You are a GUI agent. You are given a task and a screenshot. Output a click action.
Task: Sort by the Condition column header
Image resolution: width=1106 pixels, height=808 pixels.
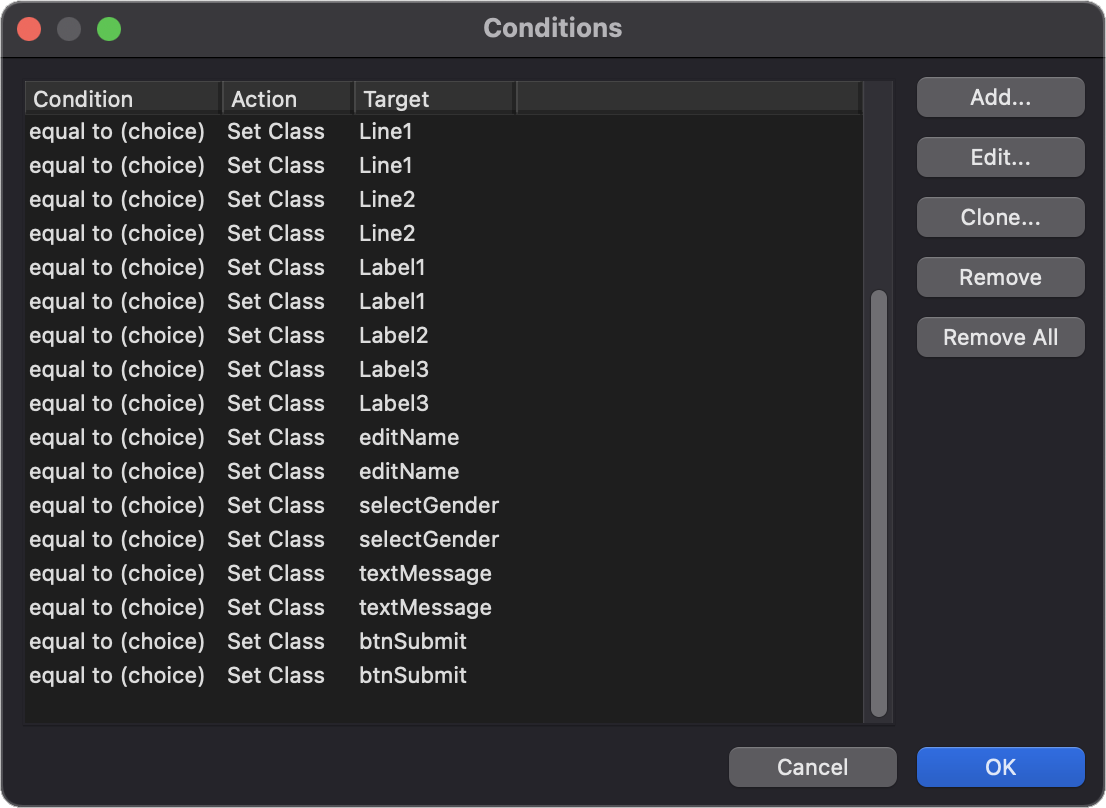[122, 99]
